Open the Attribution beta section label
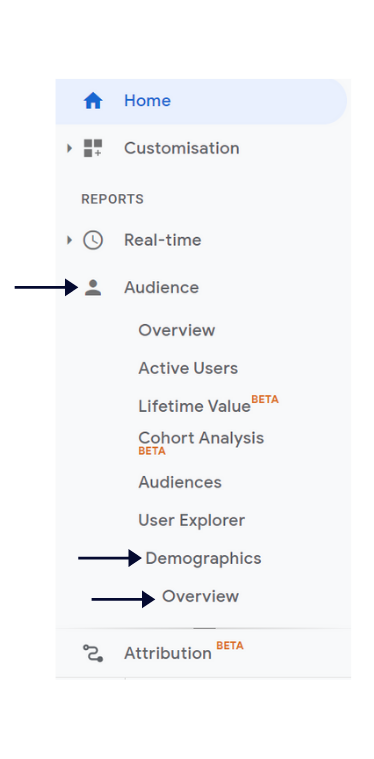374x759 pixels. [x=167, y=653]
